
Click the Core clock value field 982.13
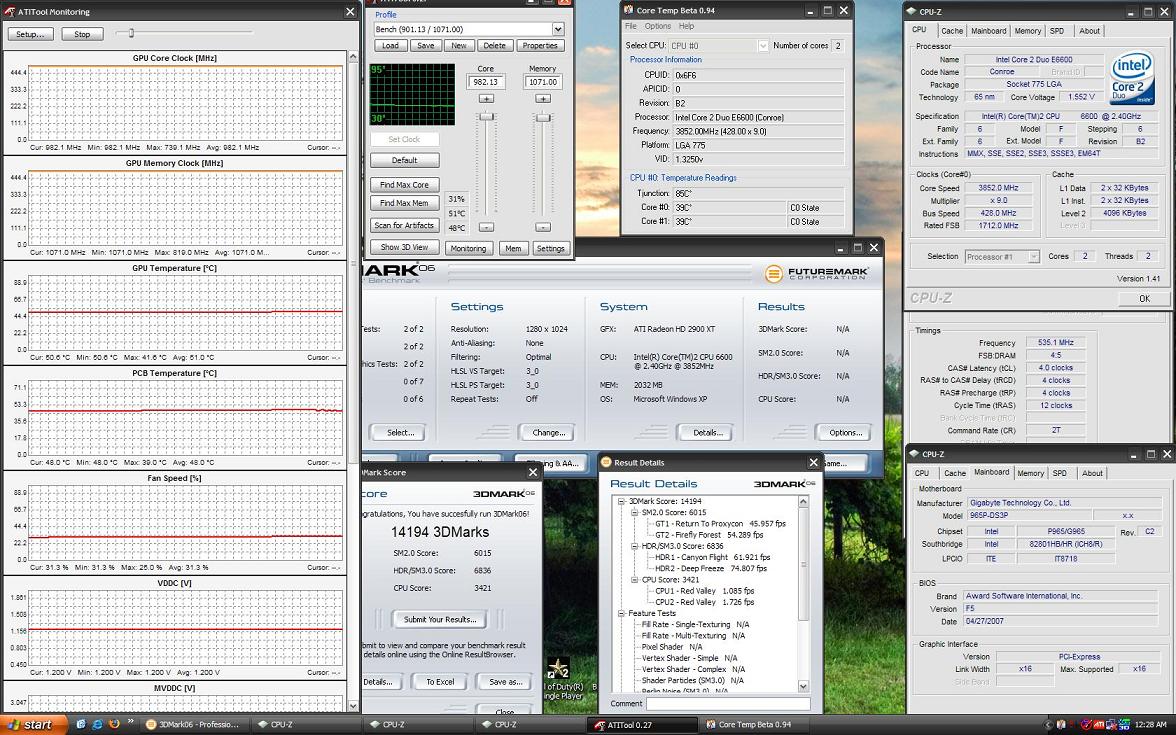point(486,82)
